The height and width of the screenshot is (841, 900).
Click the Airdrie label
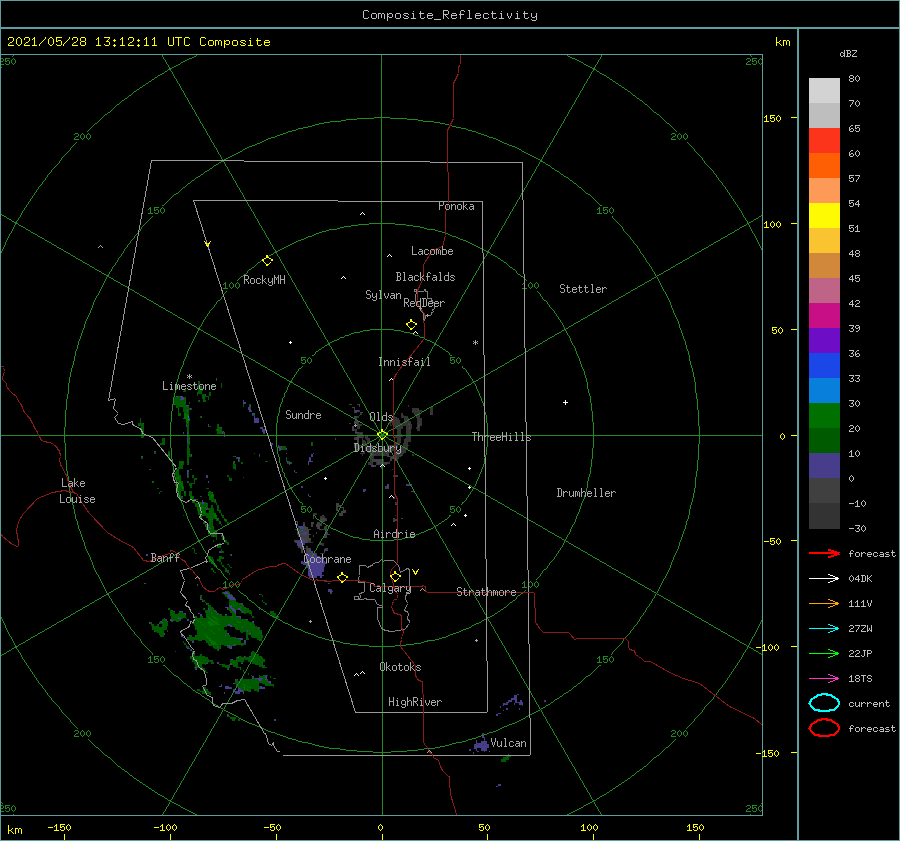tap(394, 534)
